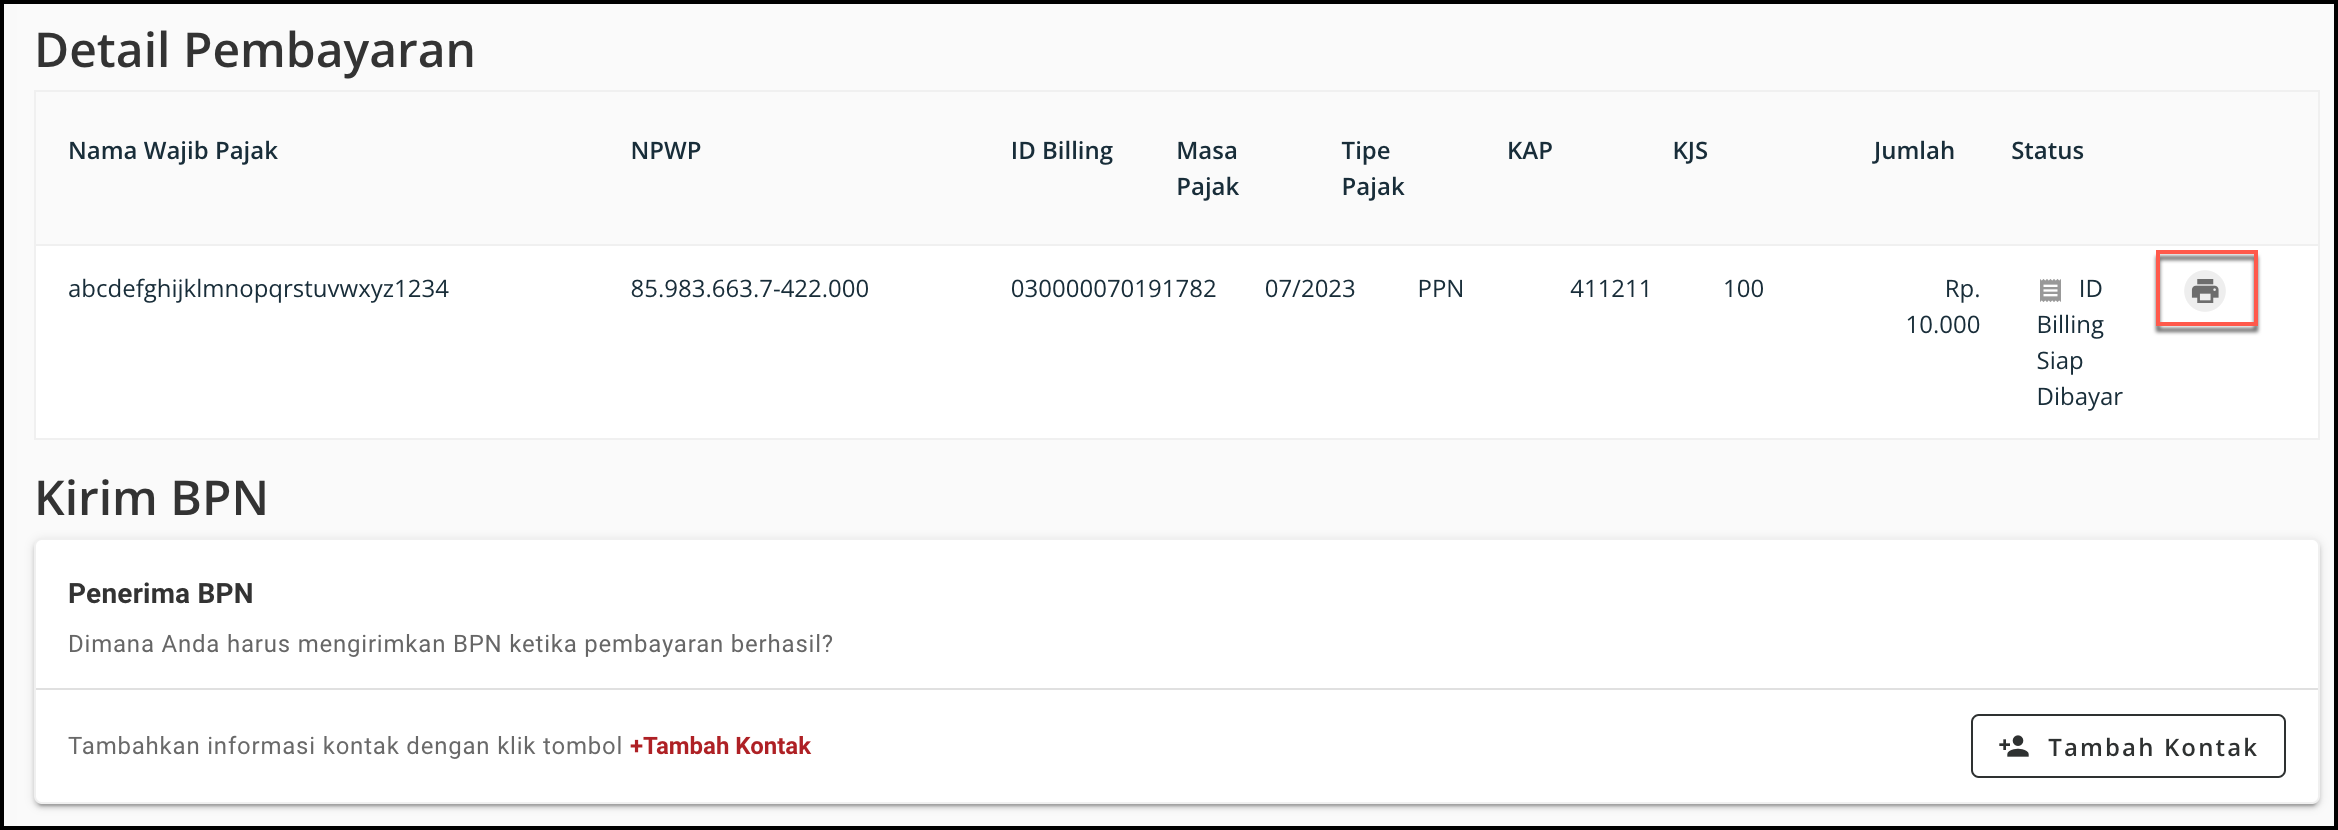
Task: Click the Penerima BPN card title
Action: tap(161, 593)
